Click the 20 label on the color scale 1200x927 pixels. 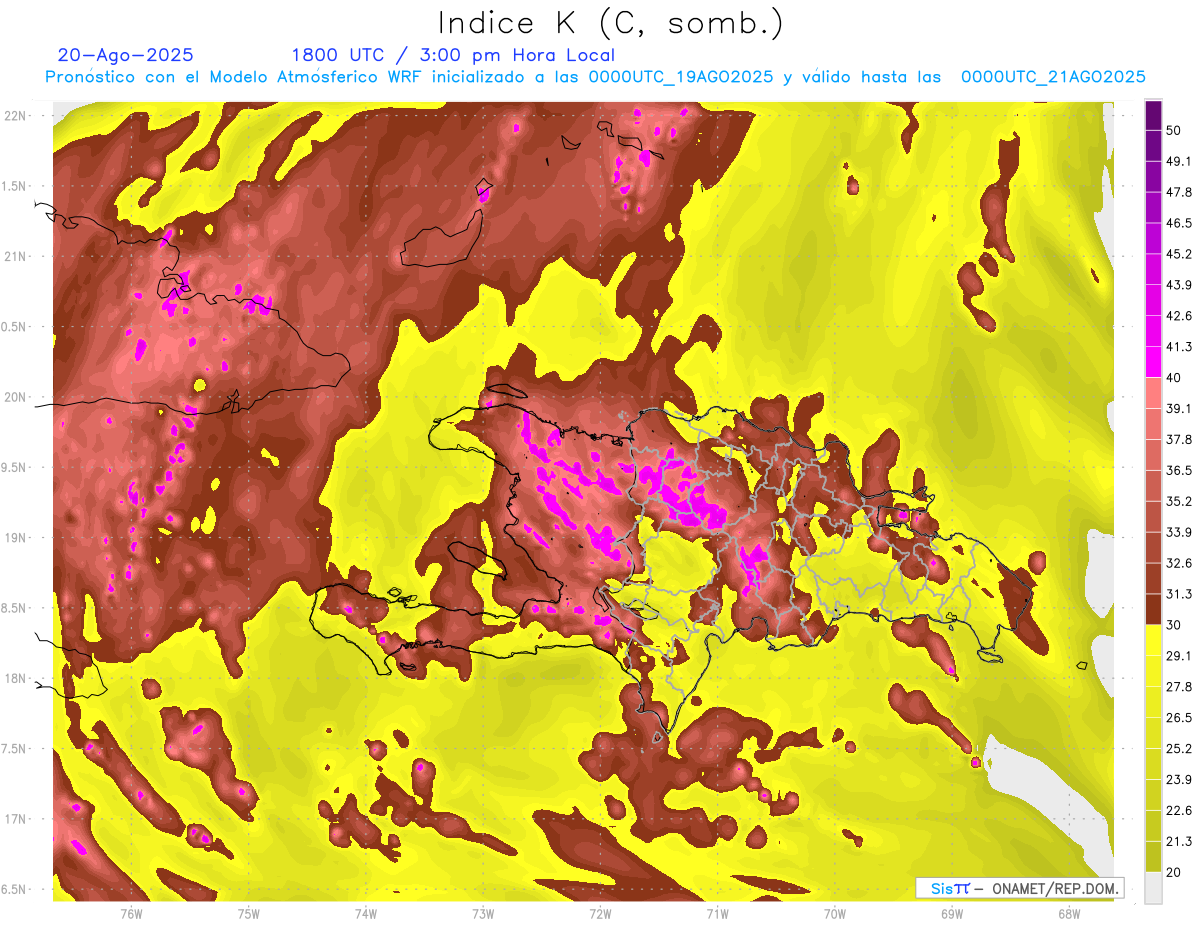[x=1174, y=872]
